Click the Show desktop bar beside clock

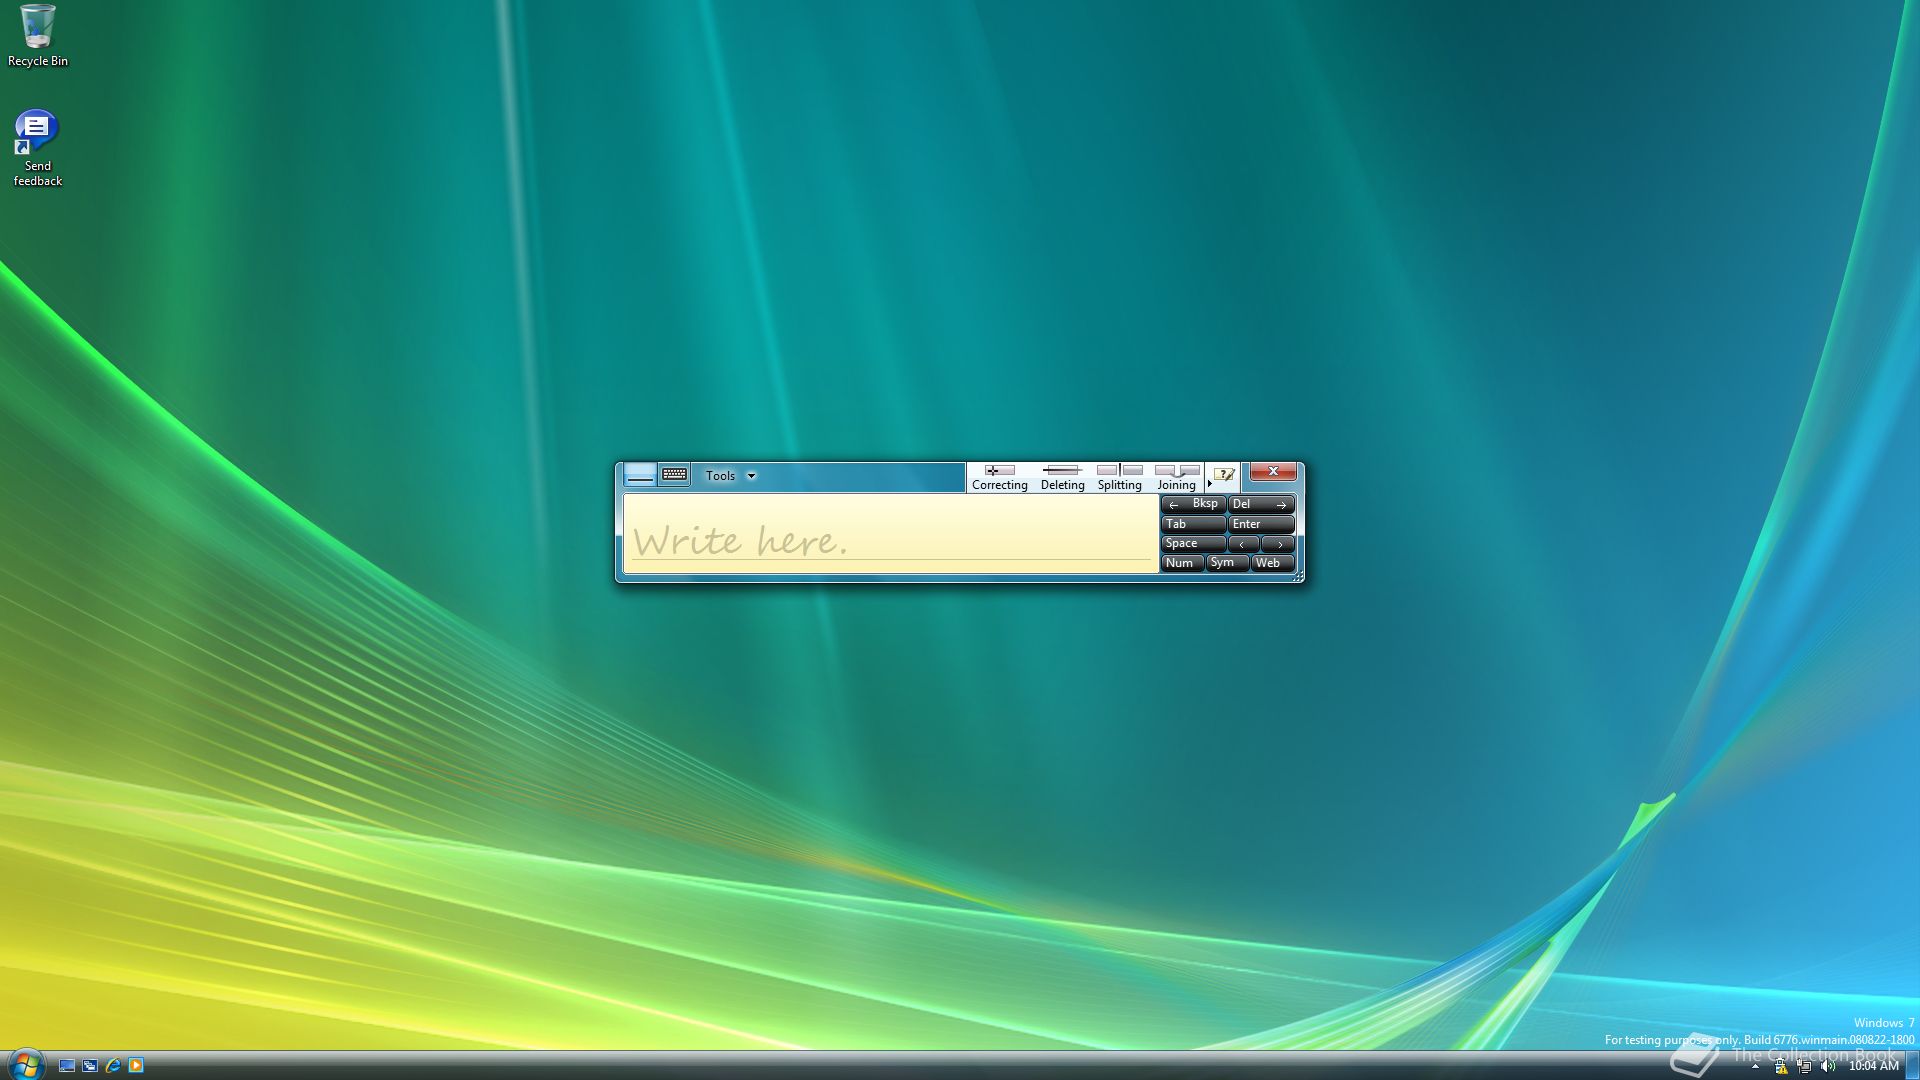pos(1912,1066)
